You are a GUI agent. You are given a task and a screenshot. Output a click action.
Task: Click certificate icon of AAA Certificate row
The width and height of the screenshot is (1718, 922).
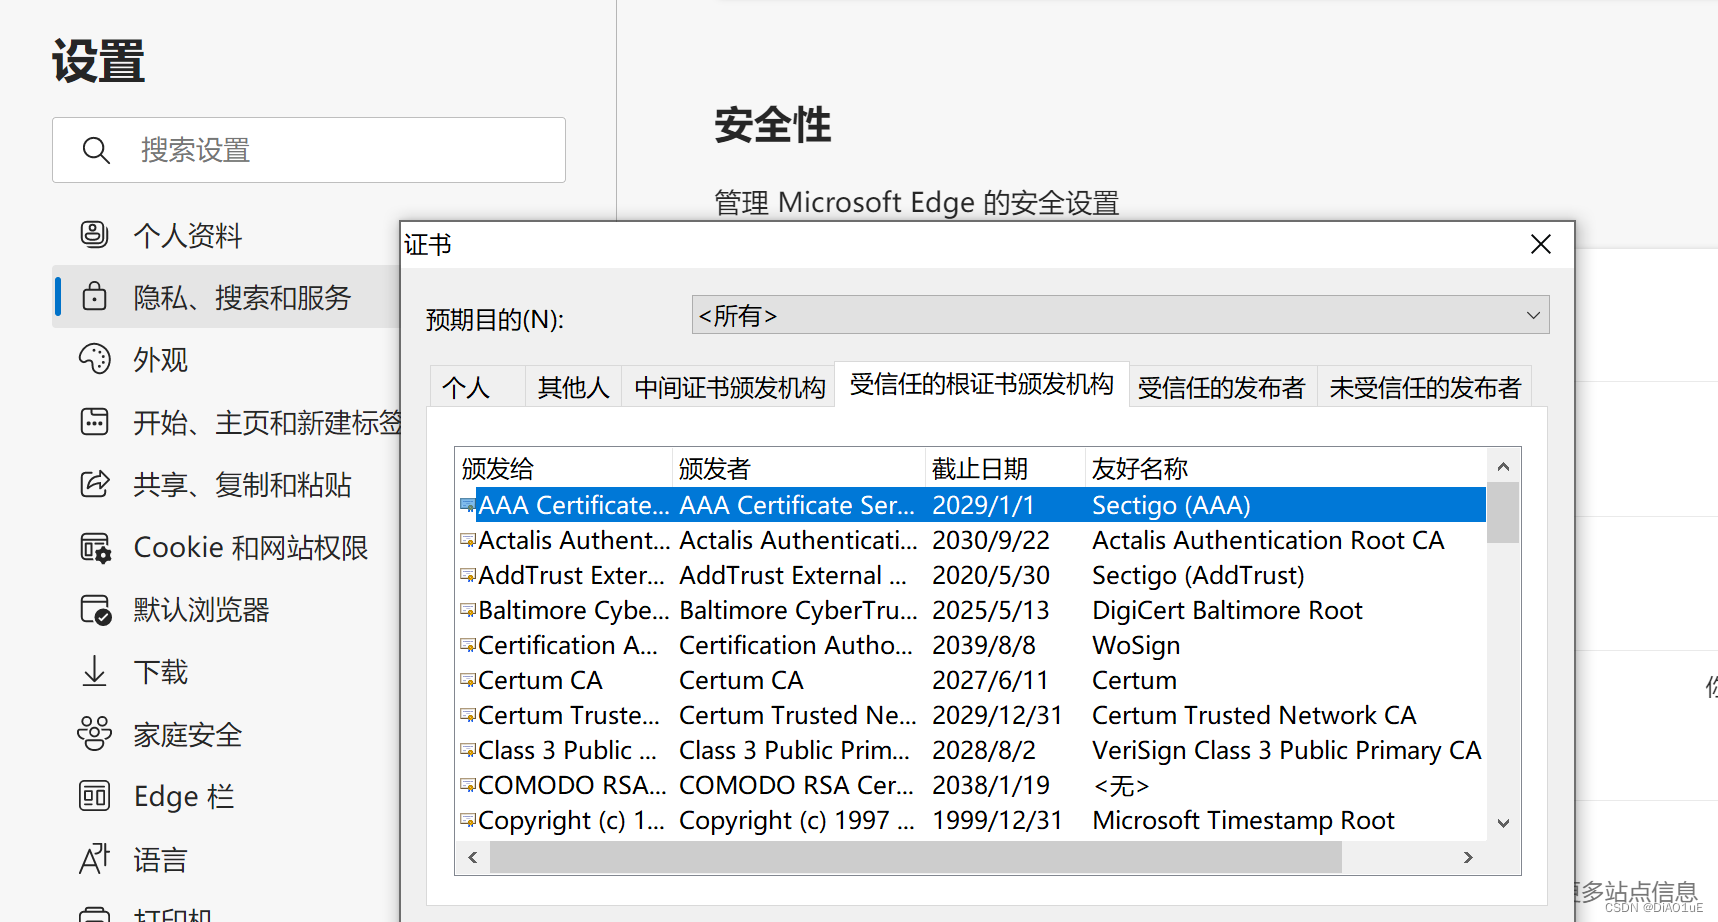[x=467, y=505]
